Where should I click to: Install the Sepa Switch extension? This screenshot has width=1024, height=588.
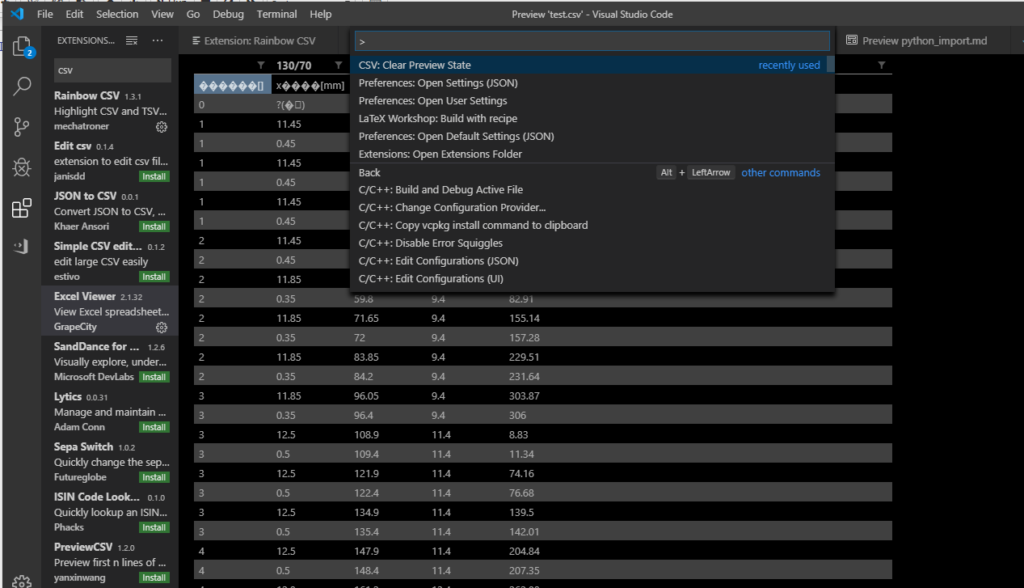[154, 478]
